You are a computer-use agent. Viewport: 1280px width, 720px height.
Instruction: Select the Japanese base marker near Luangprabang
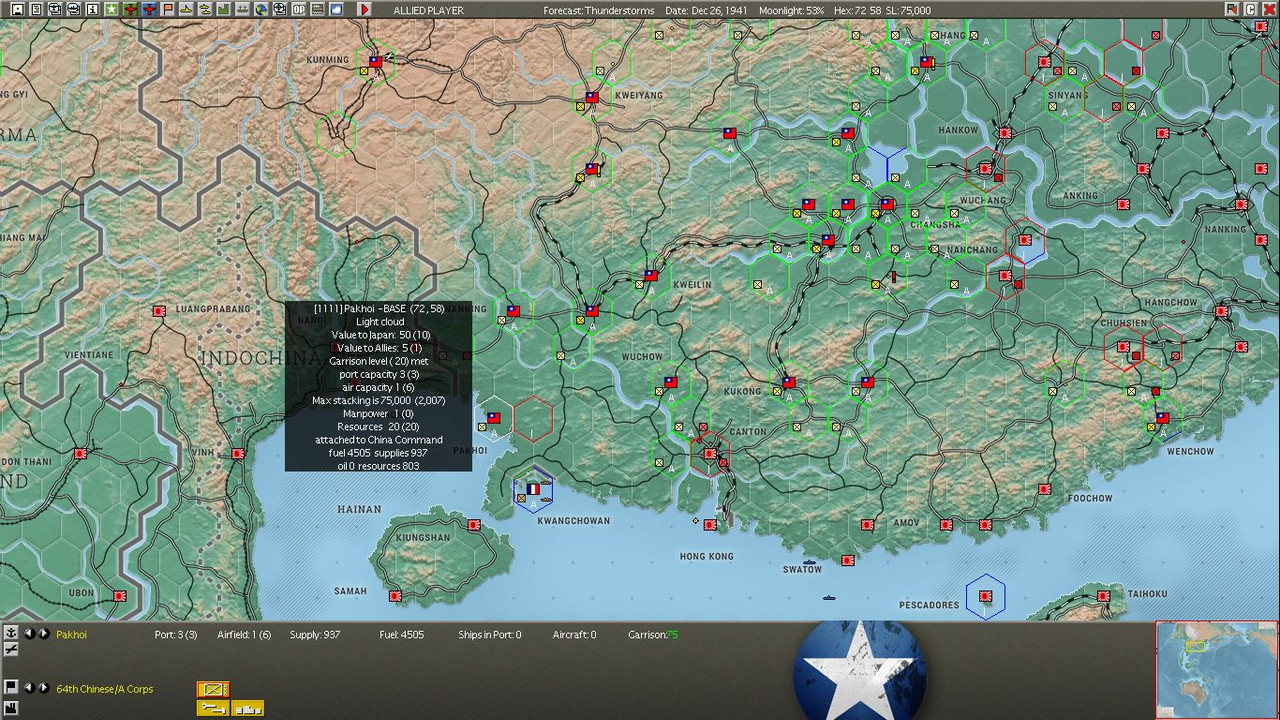point(159,311)
